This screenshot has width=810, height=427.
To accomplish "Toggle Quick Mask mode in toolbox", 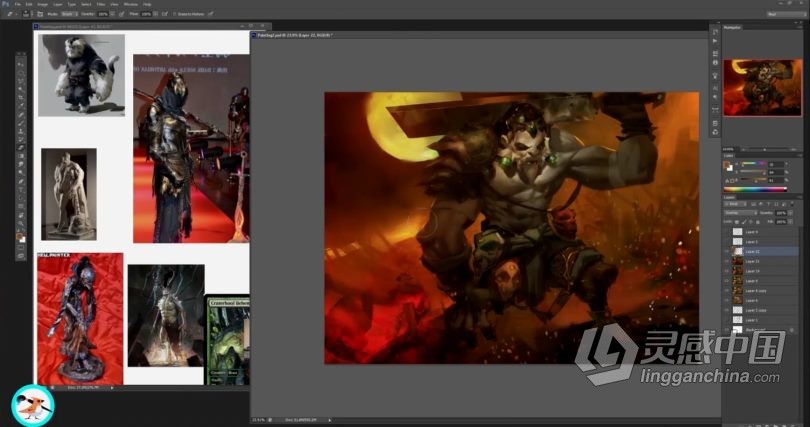I will [x=20, y=247].
